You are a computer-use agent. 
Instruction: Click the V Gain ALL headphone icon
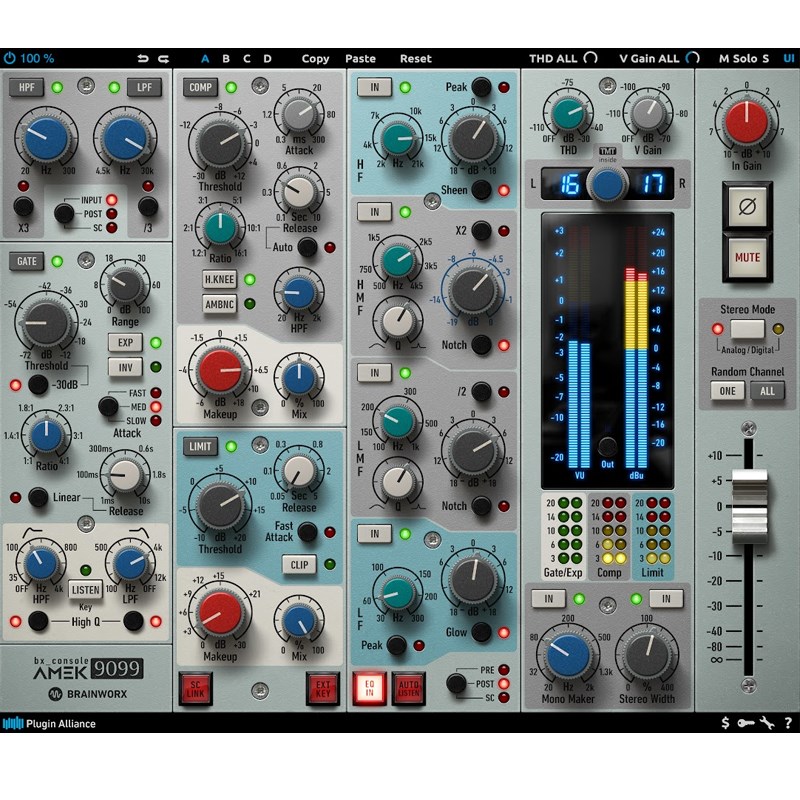point(692,58)
